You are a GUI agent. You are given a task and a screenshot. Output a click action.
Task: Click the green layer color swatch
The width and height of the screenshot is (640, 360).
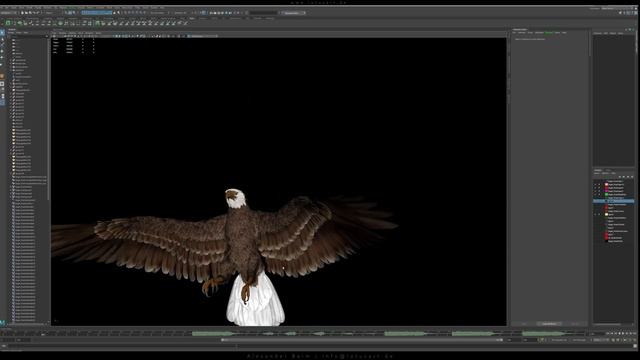coord(607,194)
